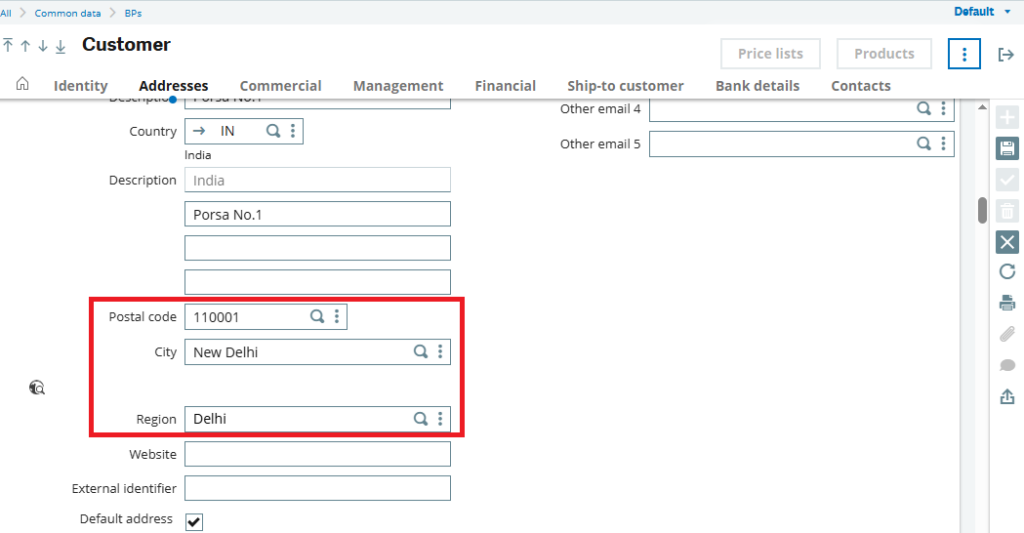This screenshot has height=533, width=1024.
Task: Click the magnifier icon in City field
Action: [x=421, y=352]
